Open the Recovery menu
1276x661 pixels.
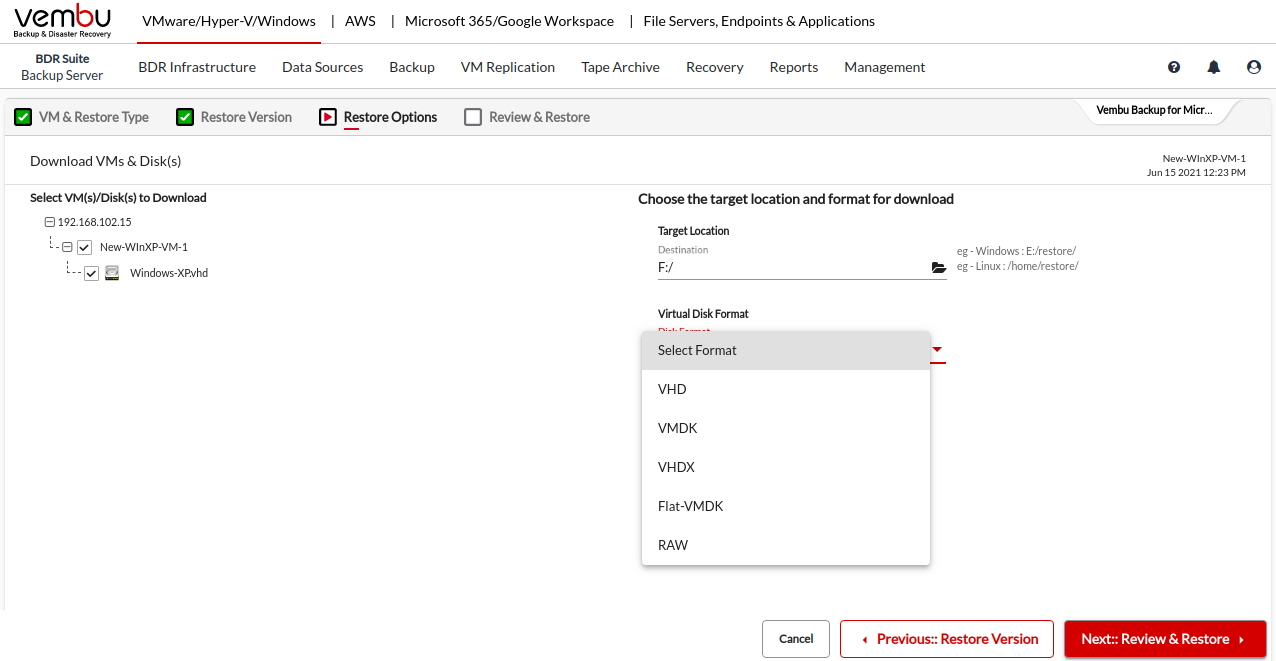pyautogui.click(x=714, y=67)
